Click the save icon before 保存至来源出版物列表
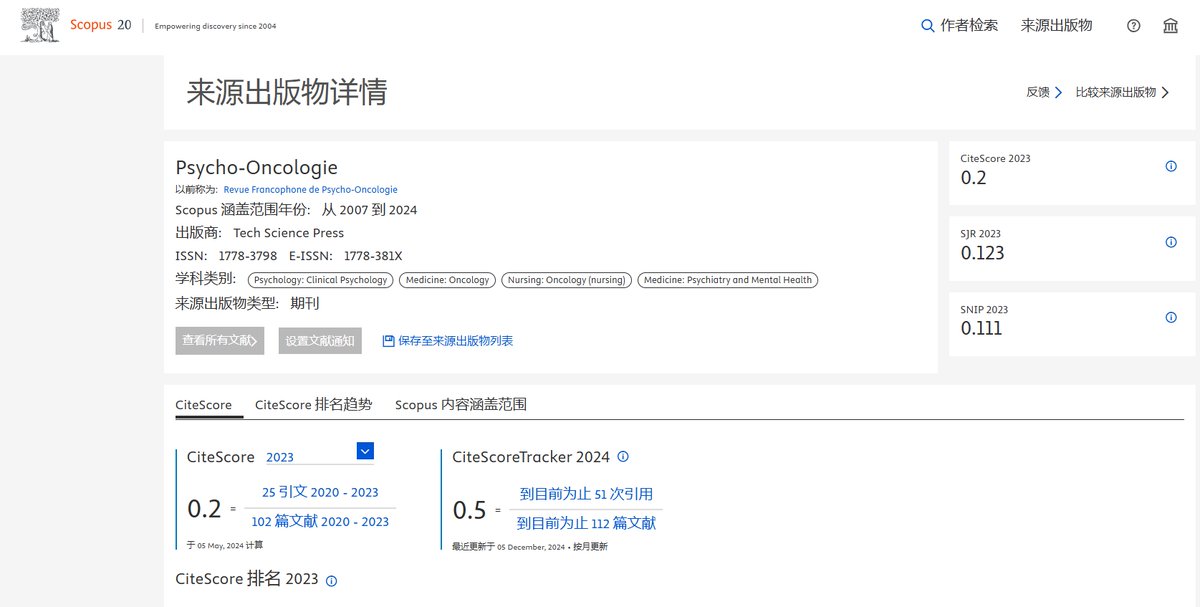 tap(388, 341)
